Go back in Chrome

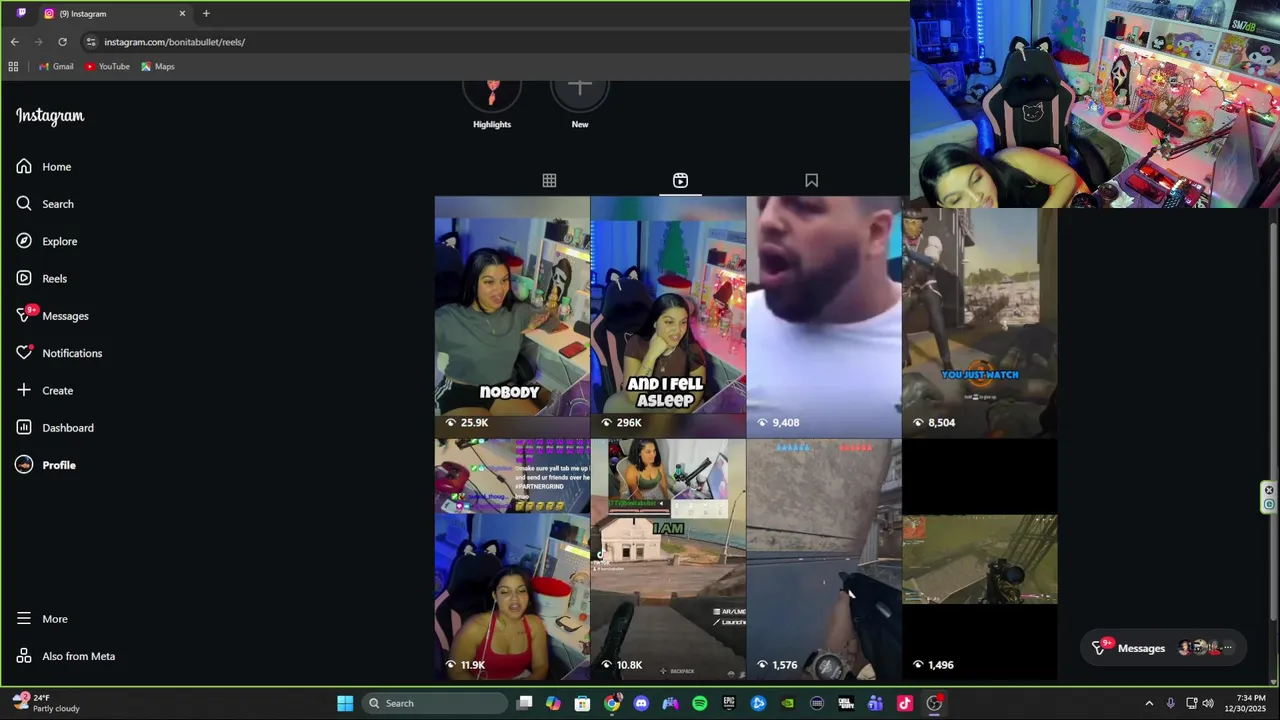[x=14, y=42]
